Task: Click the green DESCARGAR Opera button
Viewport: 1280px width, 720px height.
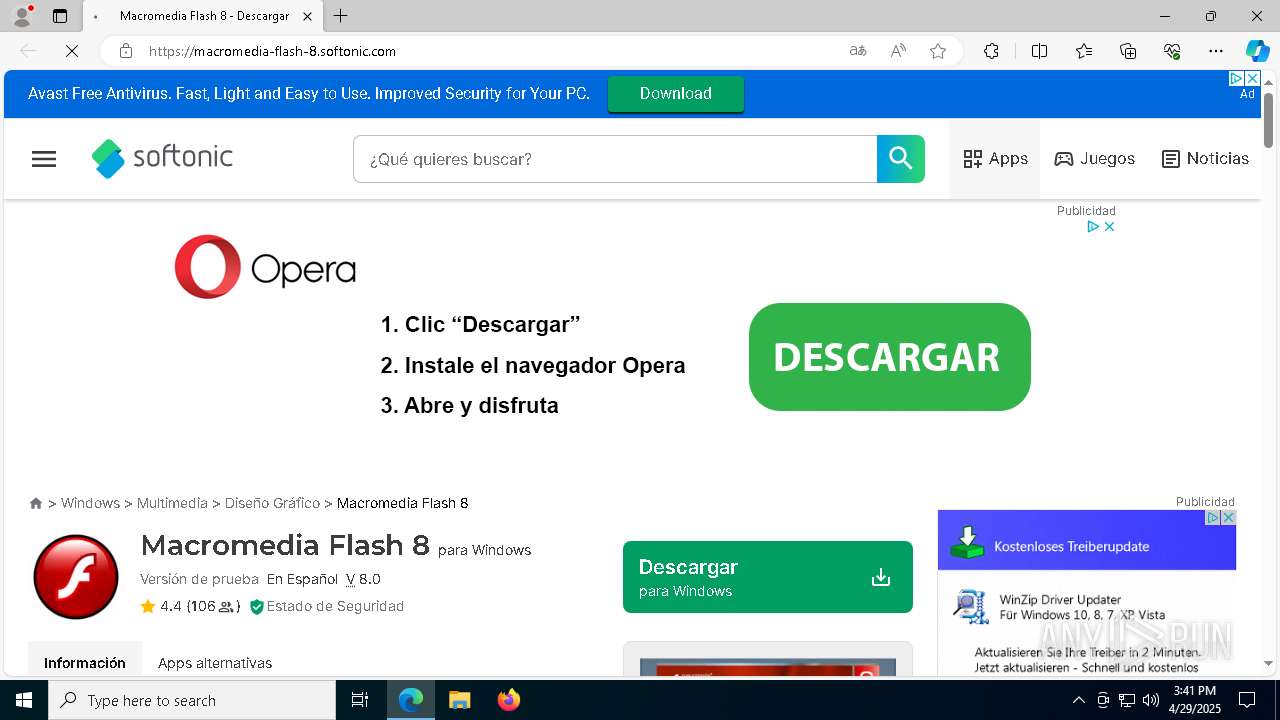Action: 889,357
